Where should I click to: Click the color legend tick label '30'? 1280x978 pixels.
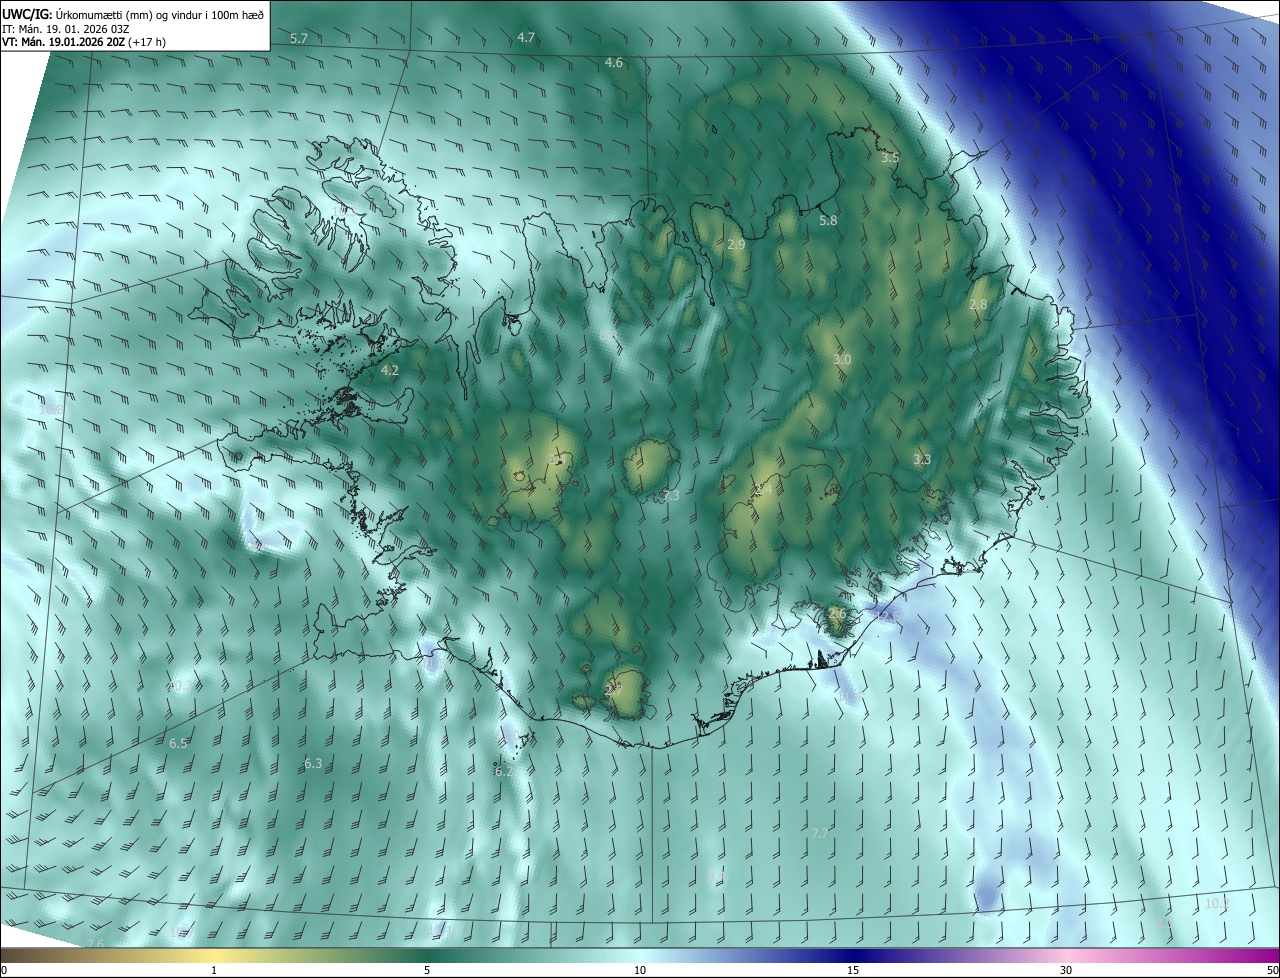click(1066, 971)
